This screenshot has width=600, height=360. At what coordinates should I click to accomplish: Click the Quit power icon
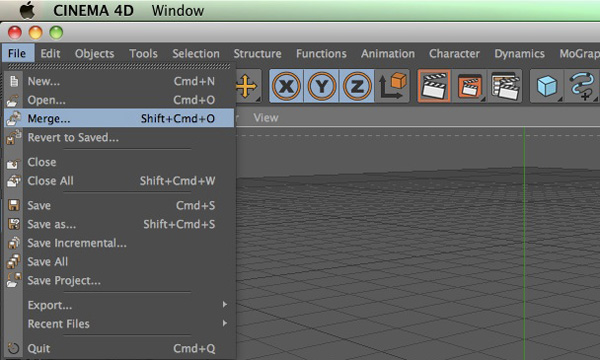point(13,349)
